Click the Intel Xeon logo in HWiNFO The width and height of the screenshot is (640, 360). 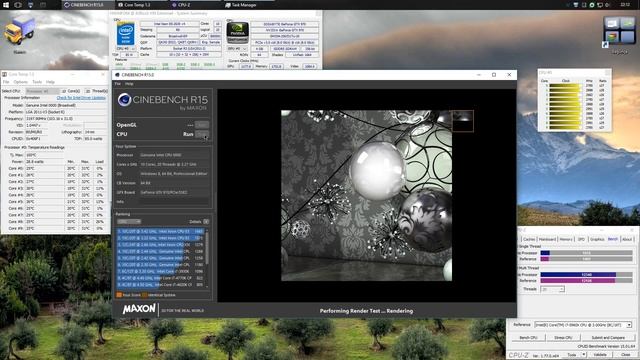click(125, 33)
